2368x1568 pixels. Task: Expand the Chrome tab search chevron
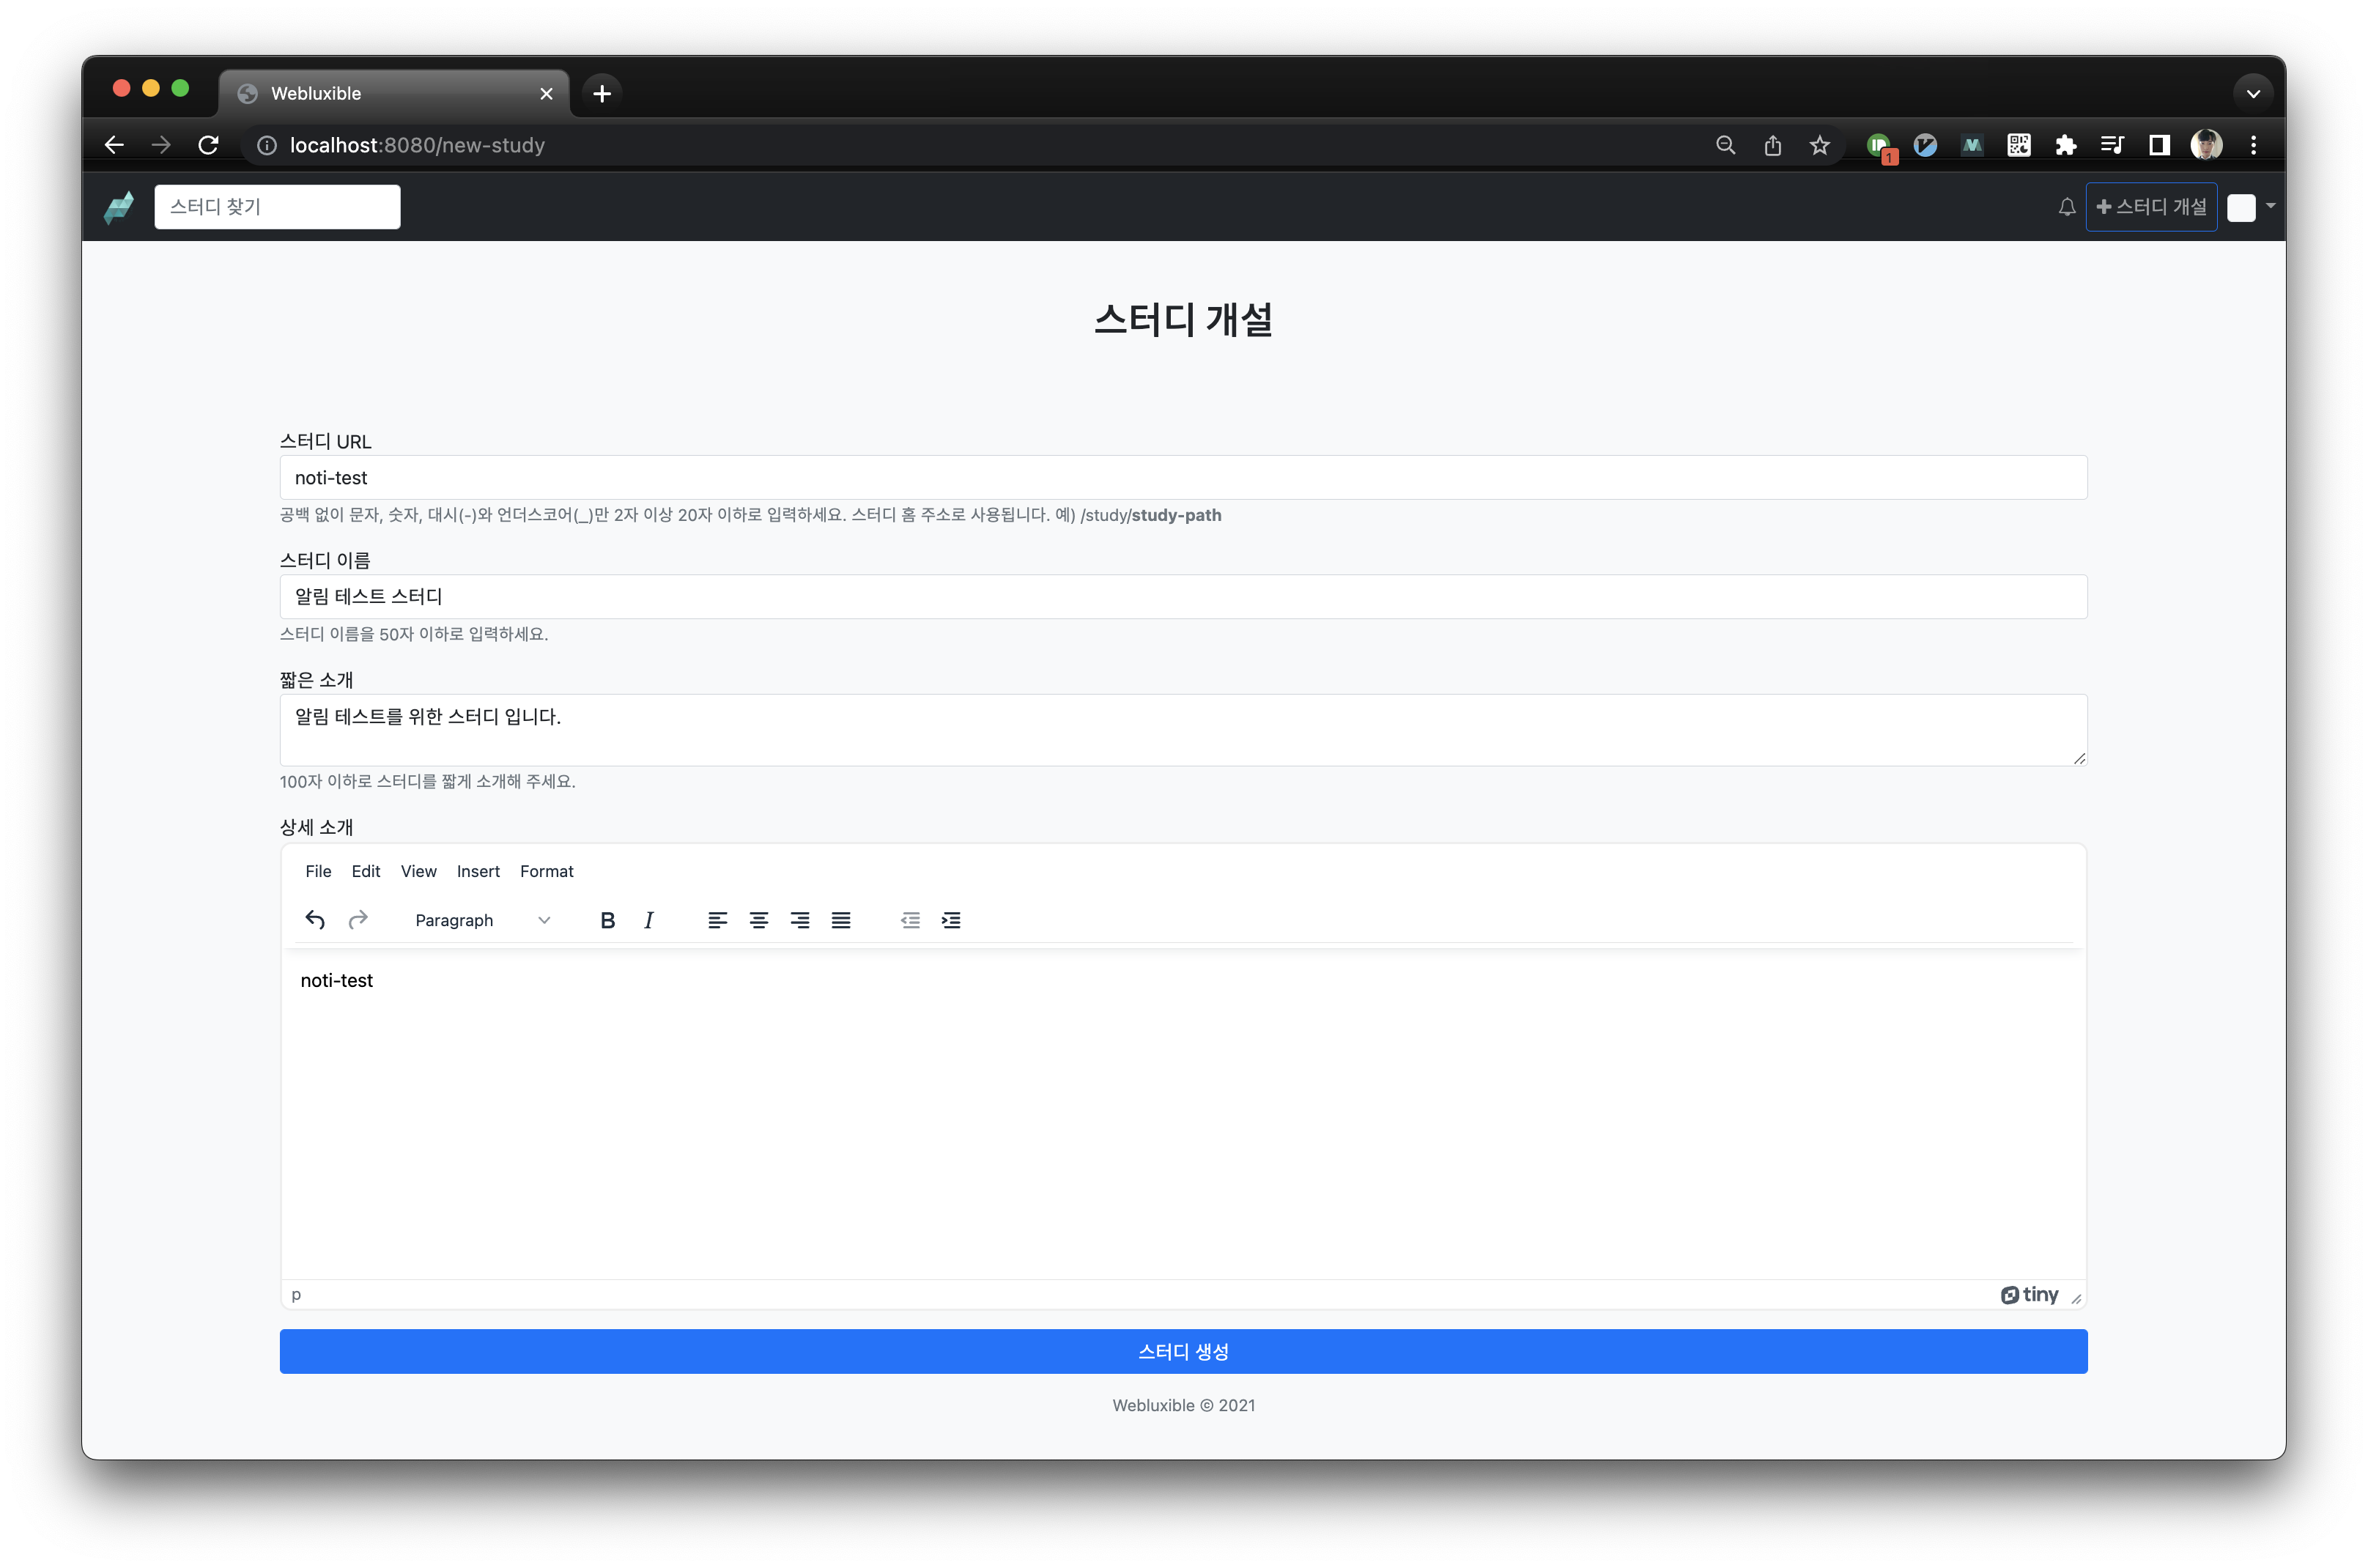tap(2252, 93)
